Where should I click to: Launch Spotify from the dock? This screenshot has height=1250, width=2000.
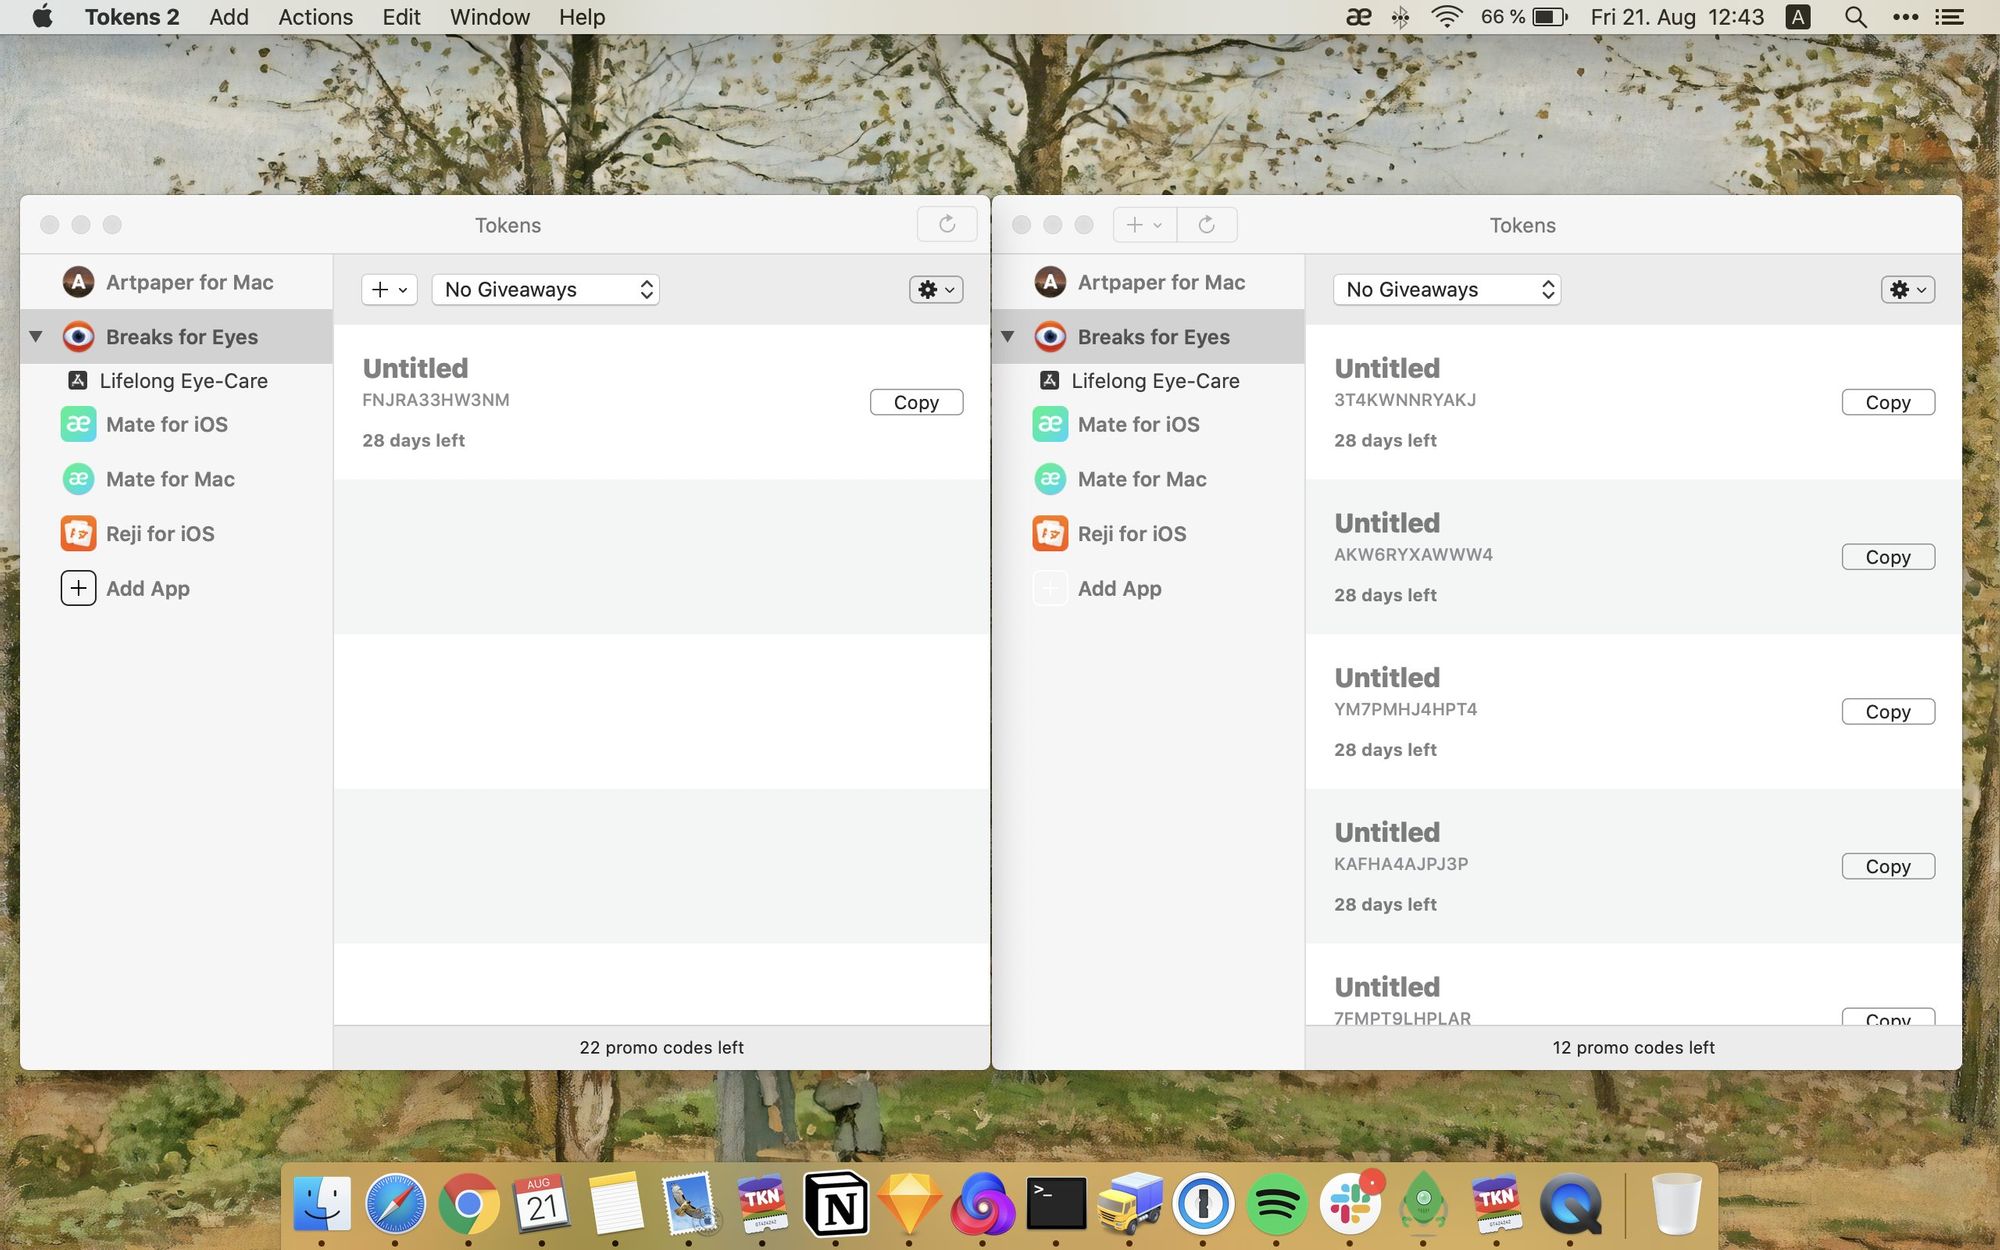[x=1276, y=1204]
